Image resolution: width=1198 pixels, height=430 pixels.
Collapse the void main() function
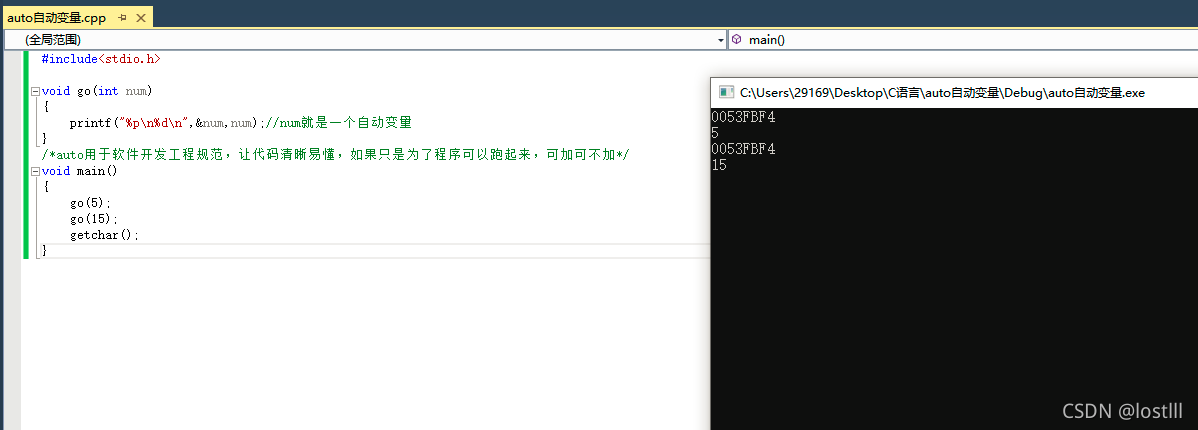tap(35, 171)
